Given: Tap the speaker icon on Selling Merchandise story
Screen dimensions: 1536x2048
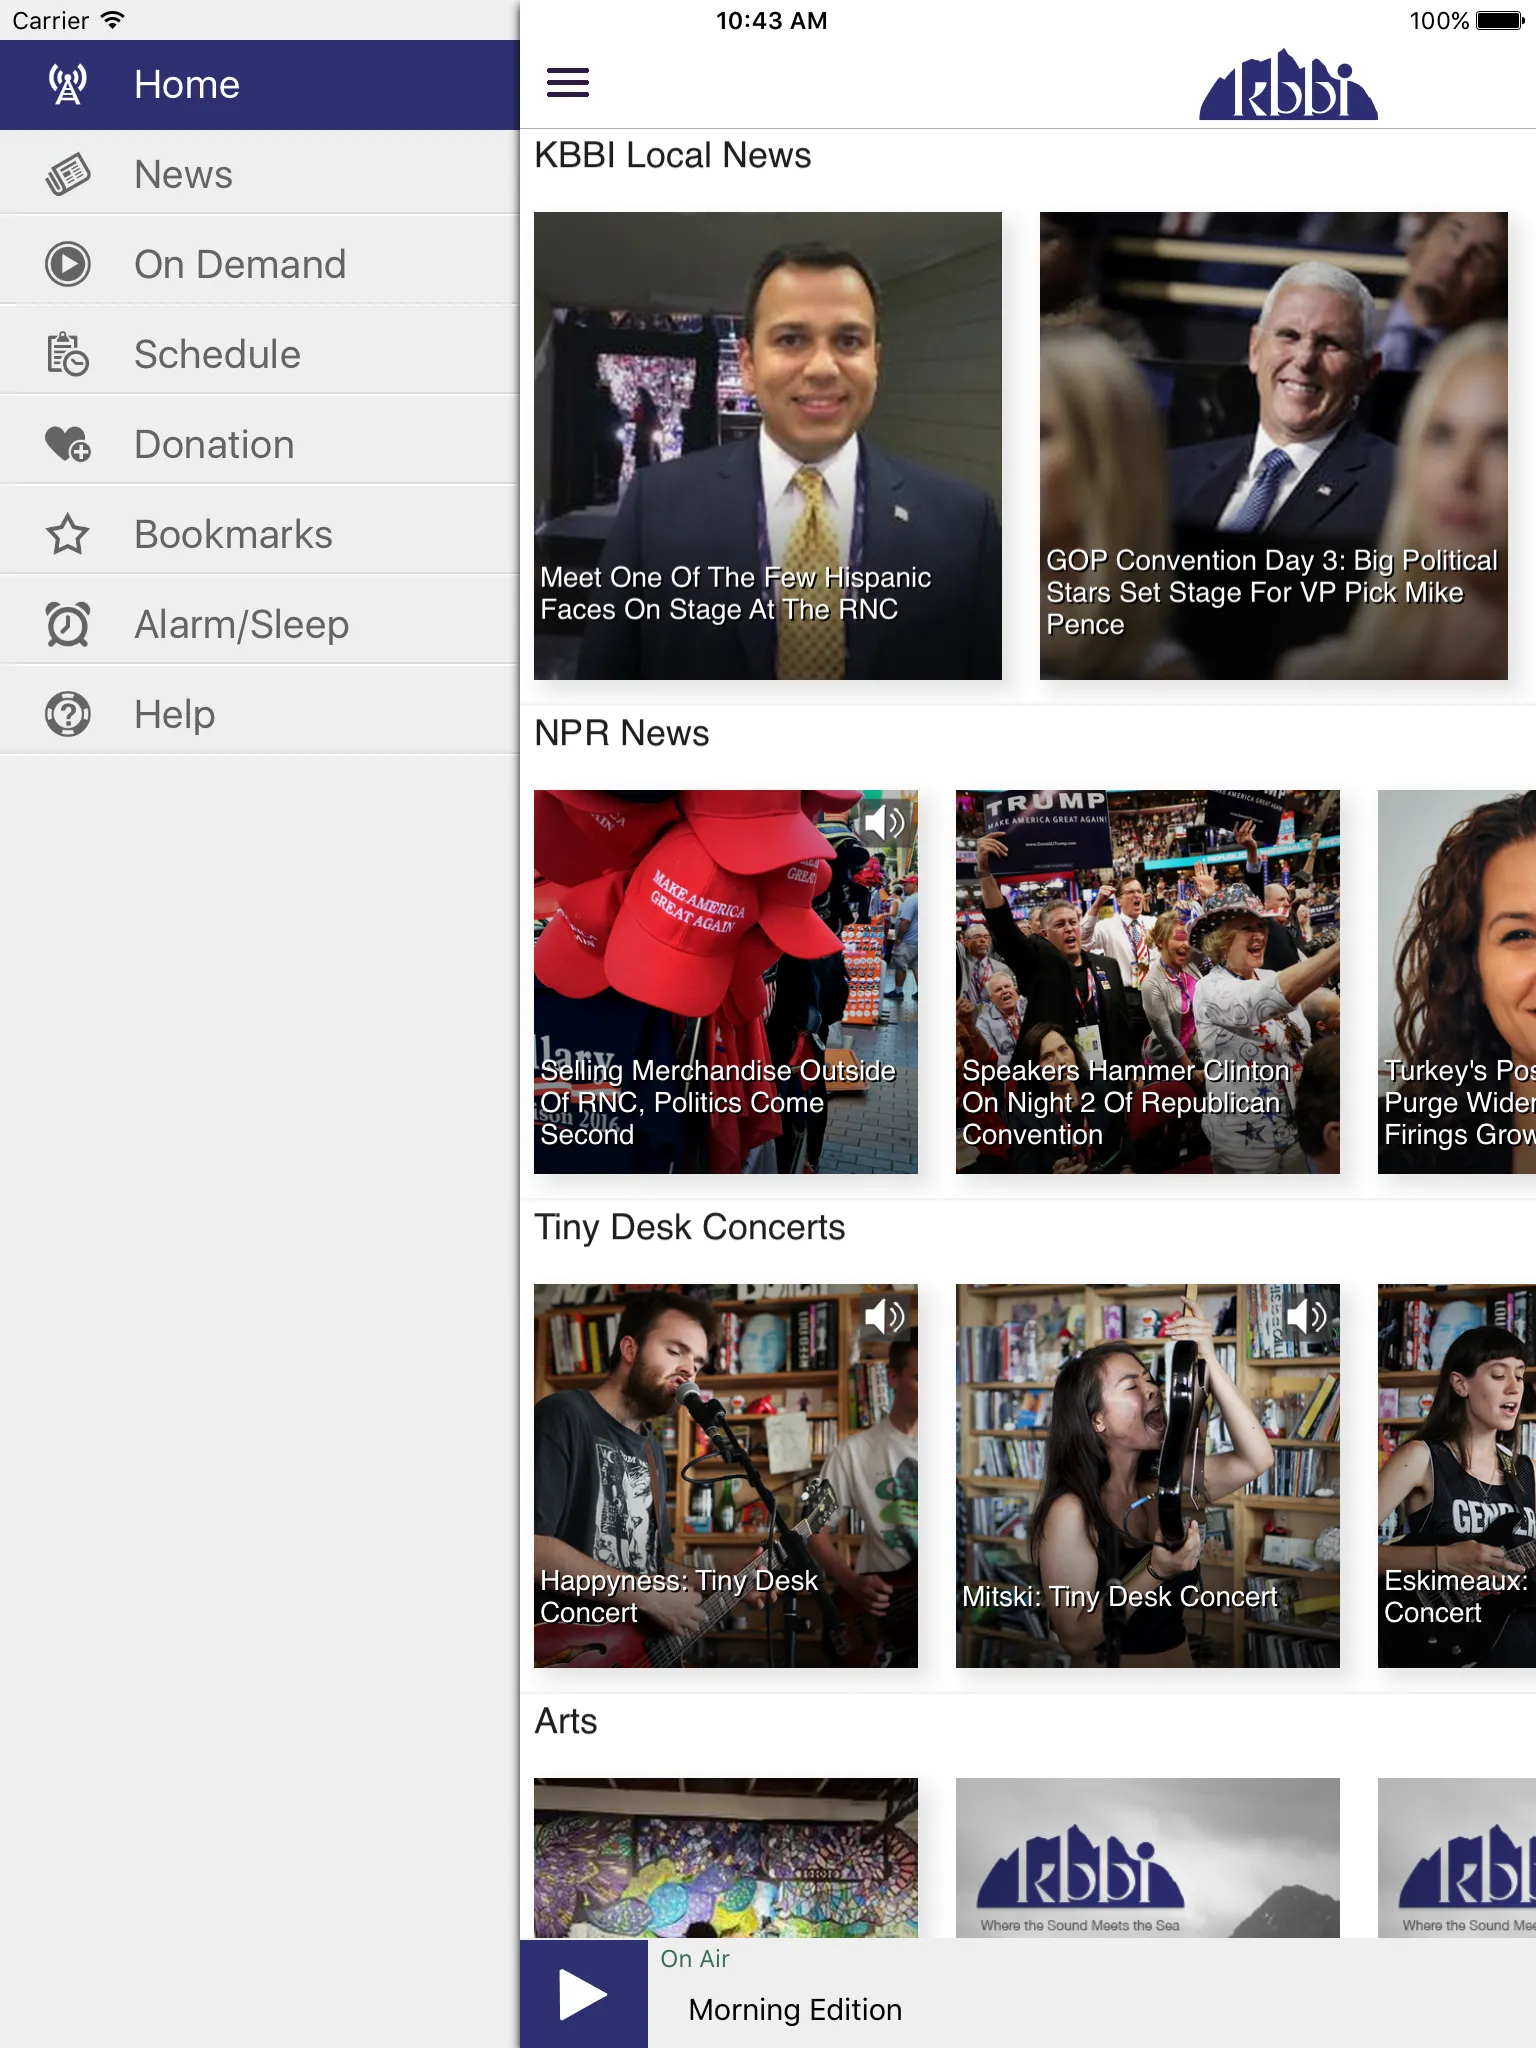Looking at the screenshot, I should (x=885, y=823).
